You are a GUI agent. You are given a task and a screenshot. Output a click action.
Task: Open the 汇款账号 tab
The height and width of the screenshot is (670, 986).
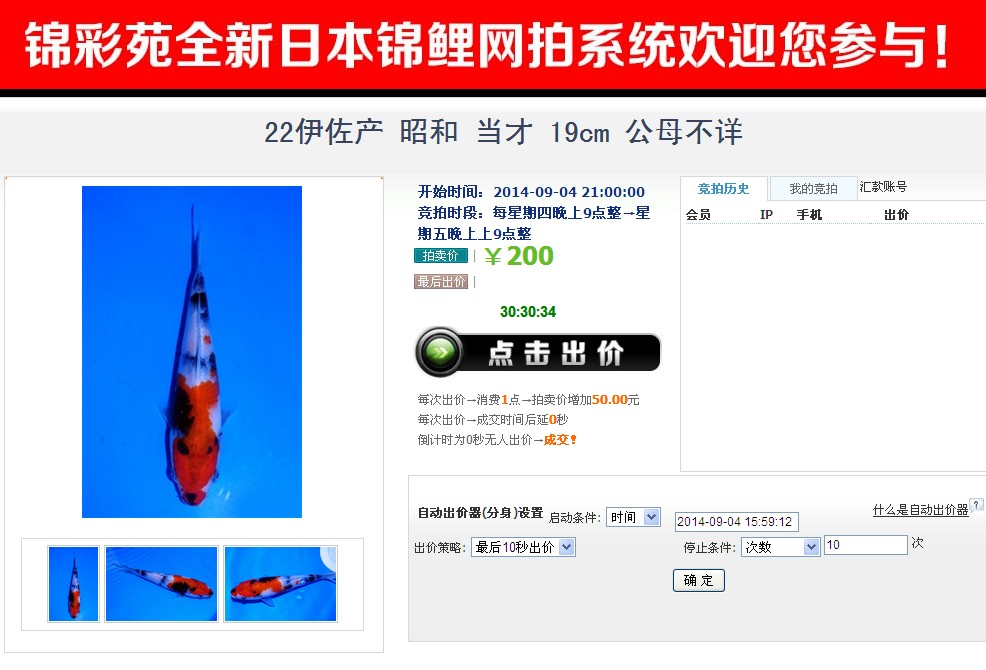coord(884,187)
